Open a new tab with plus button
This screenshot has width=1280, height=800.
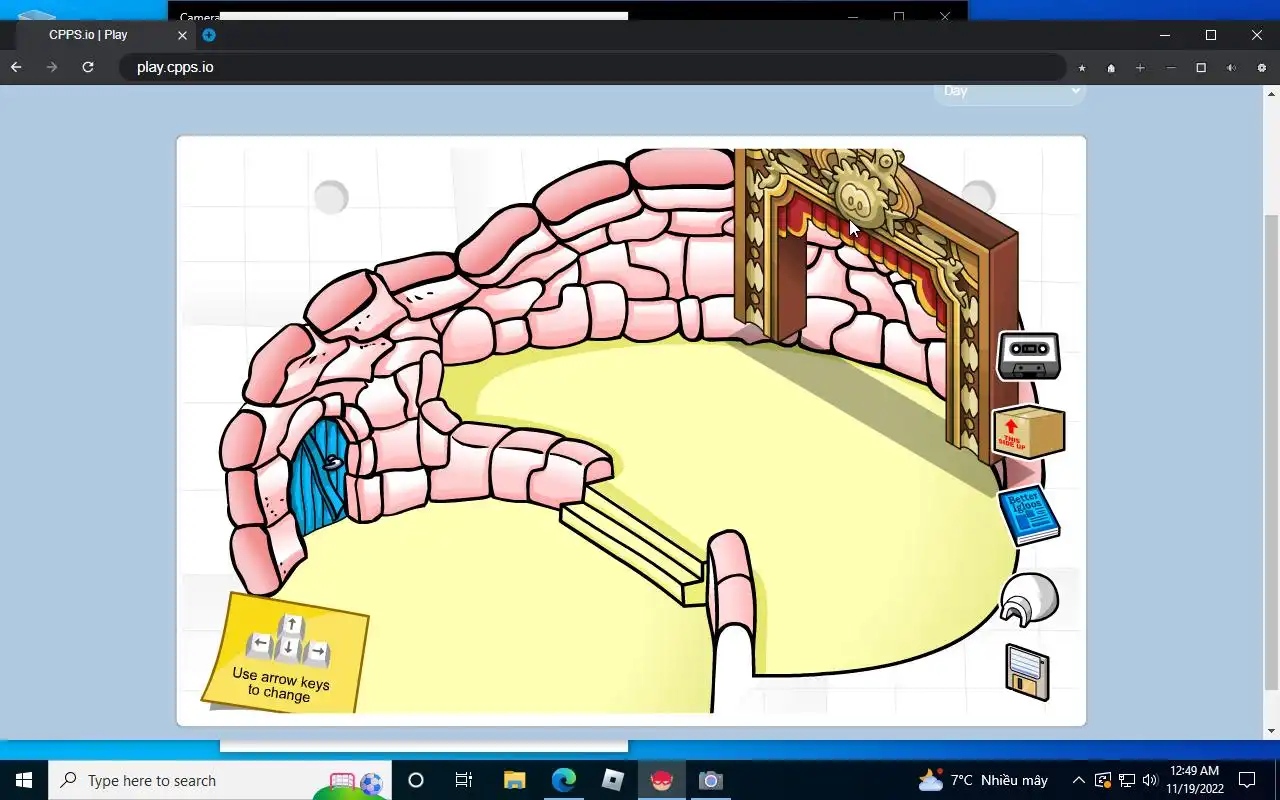209,35
